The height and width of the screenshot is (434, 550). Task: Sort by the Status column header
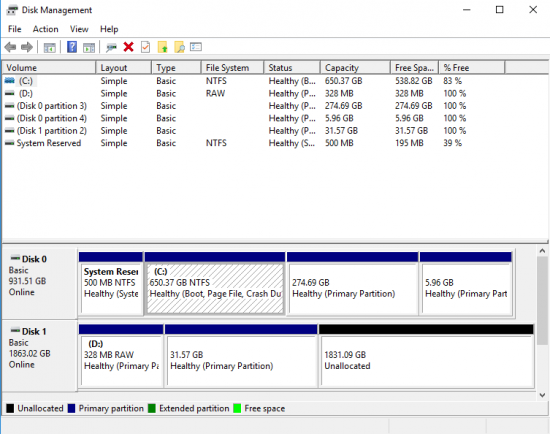click(x=292, y=67)
